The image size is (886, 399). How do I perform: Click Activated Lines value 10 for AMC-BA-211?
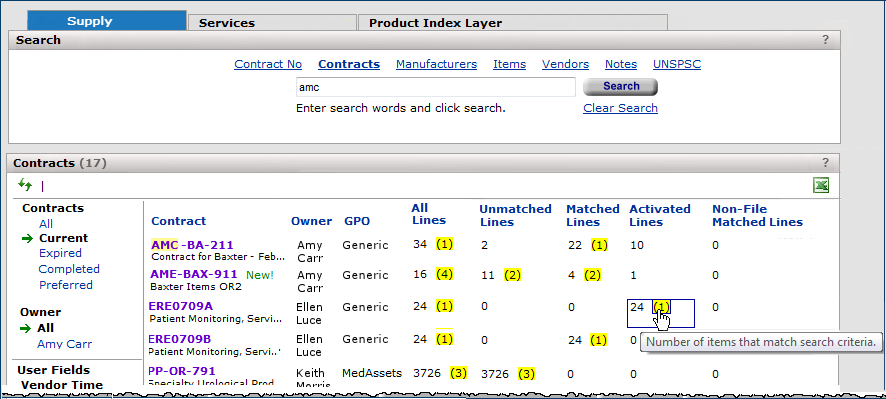click(637, 245)
